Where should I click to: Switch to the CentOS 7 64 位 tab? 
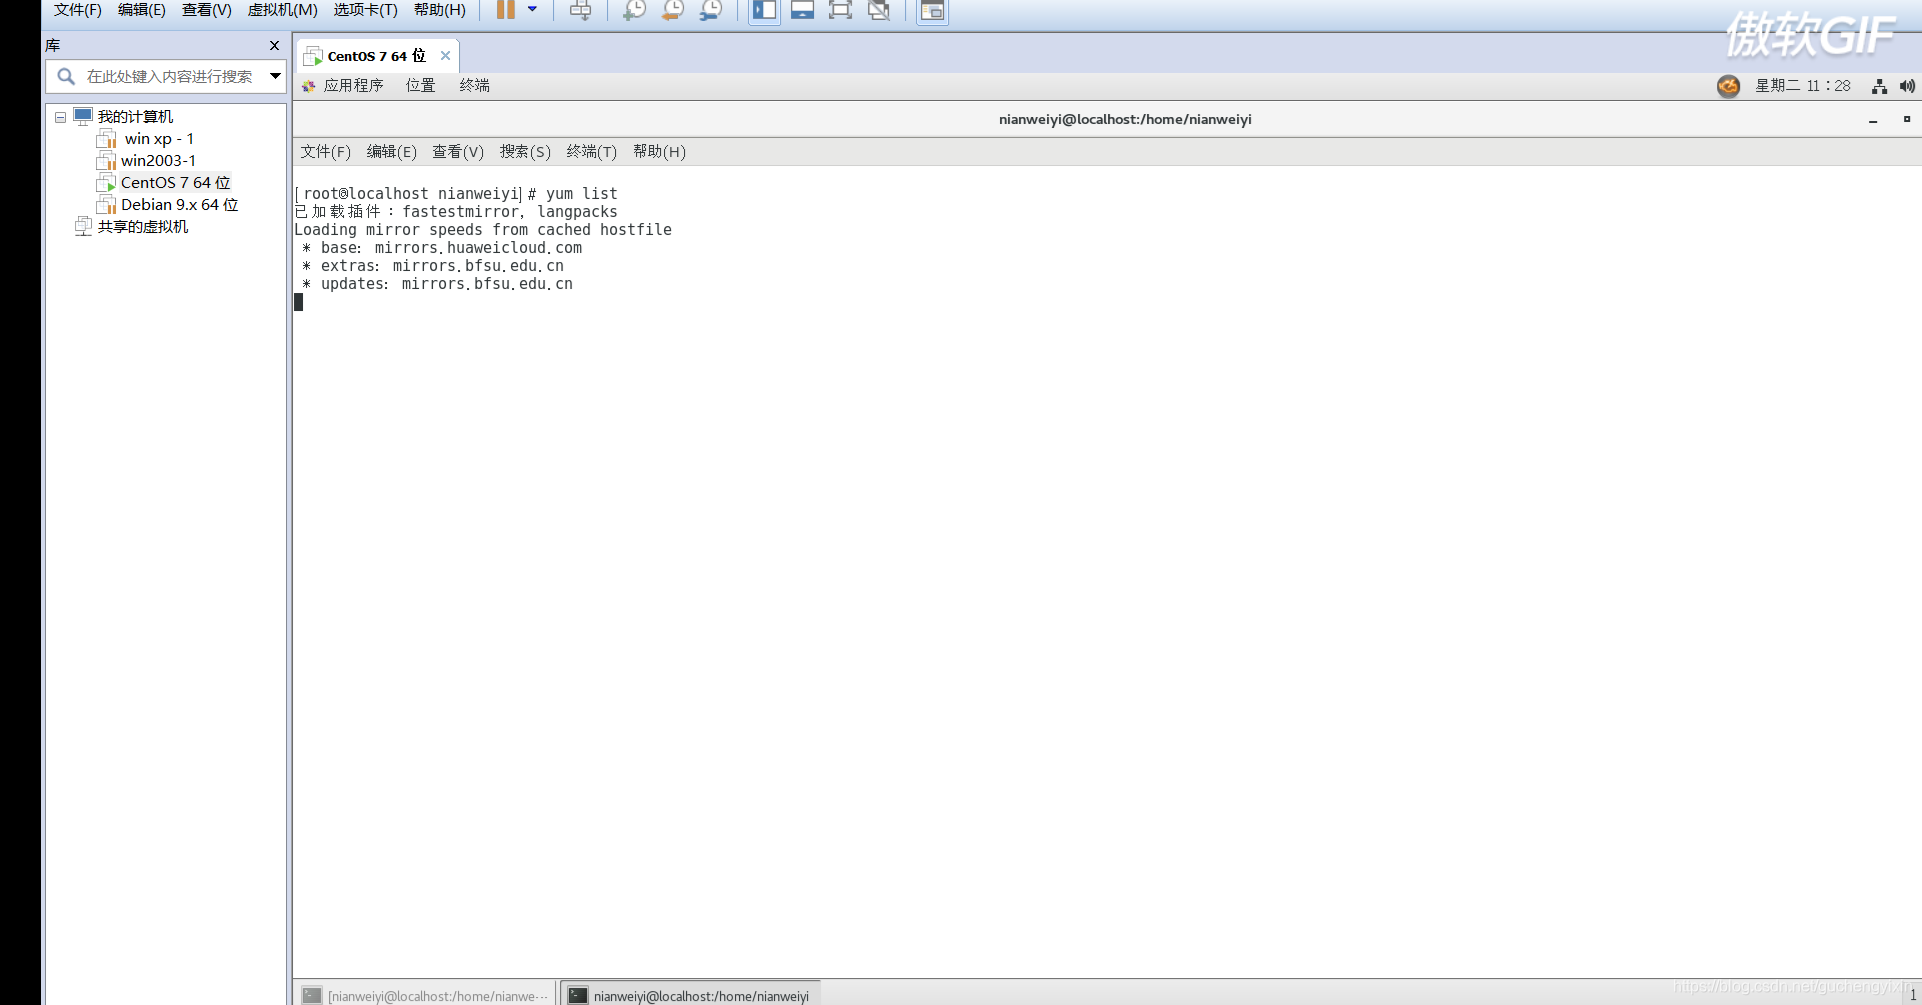[x=376, y=56]
